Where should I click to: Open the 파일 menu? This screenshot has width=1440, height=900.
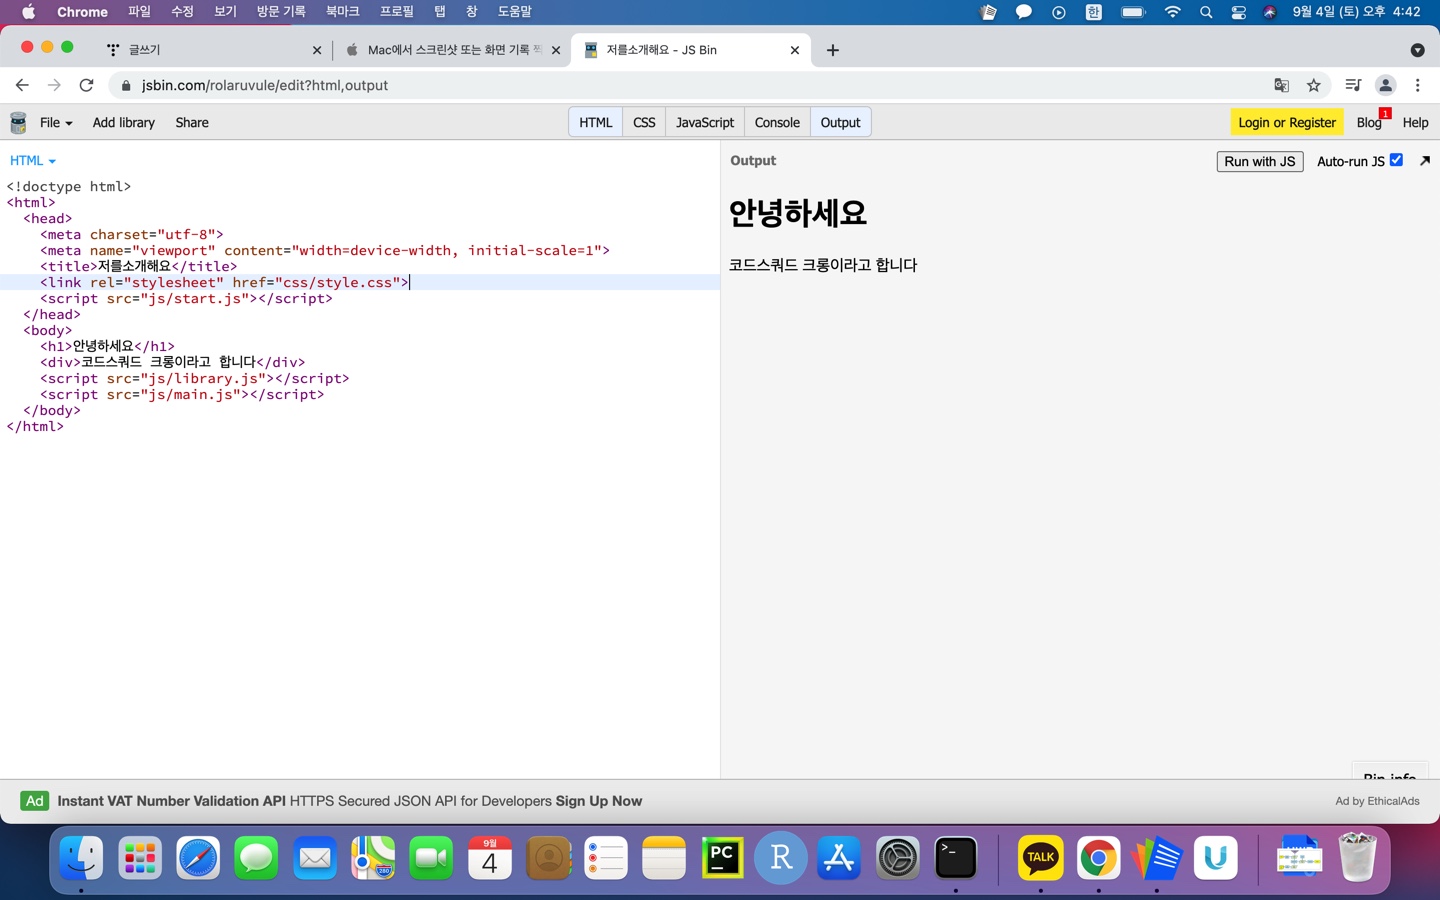tap(139, 12)
